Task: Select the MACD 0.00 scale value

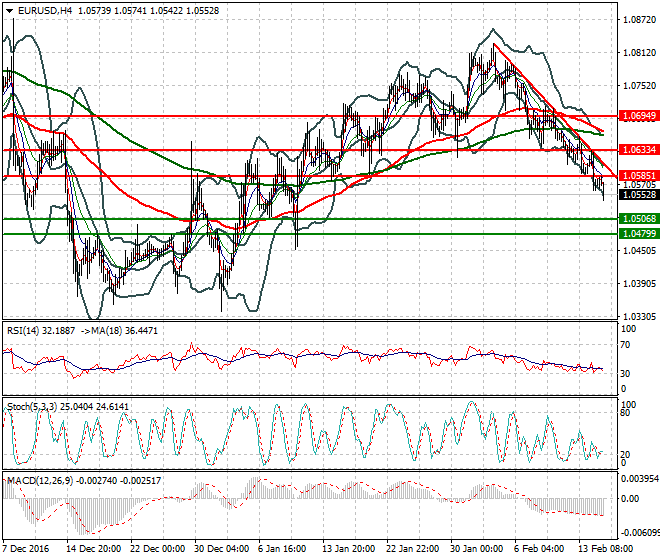Action: (630, 499)
